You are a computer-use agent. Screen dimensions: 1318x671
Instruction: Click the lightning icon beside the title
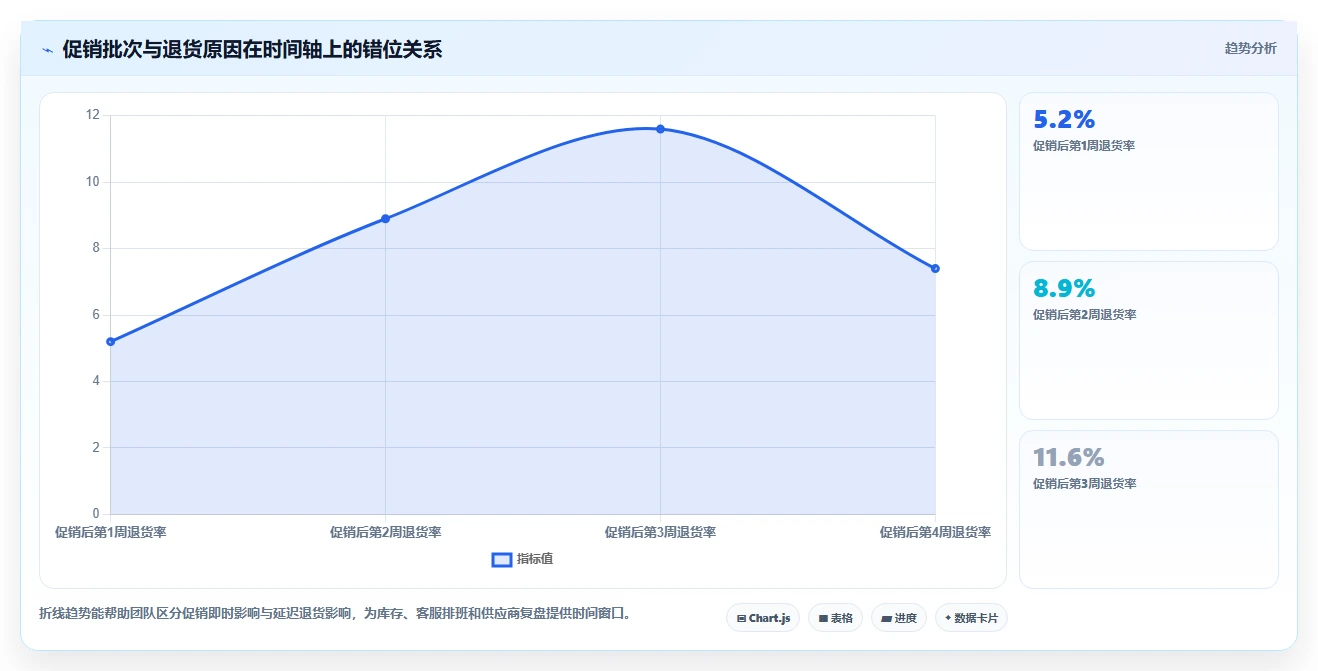(47, 50)
